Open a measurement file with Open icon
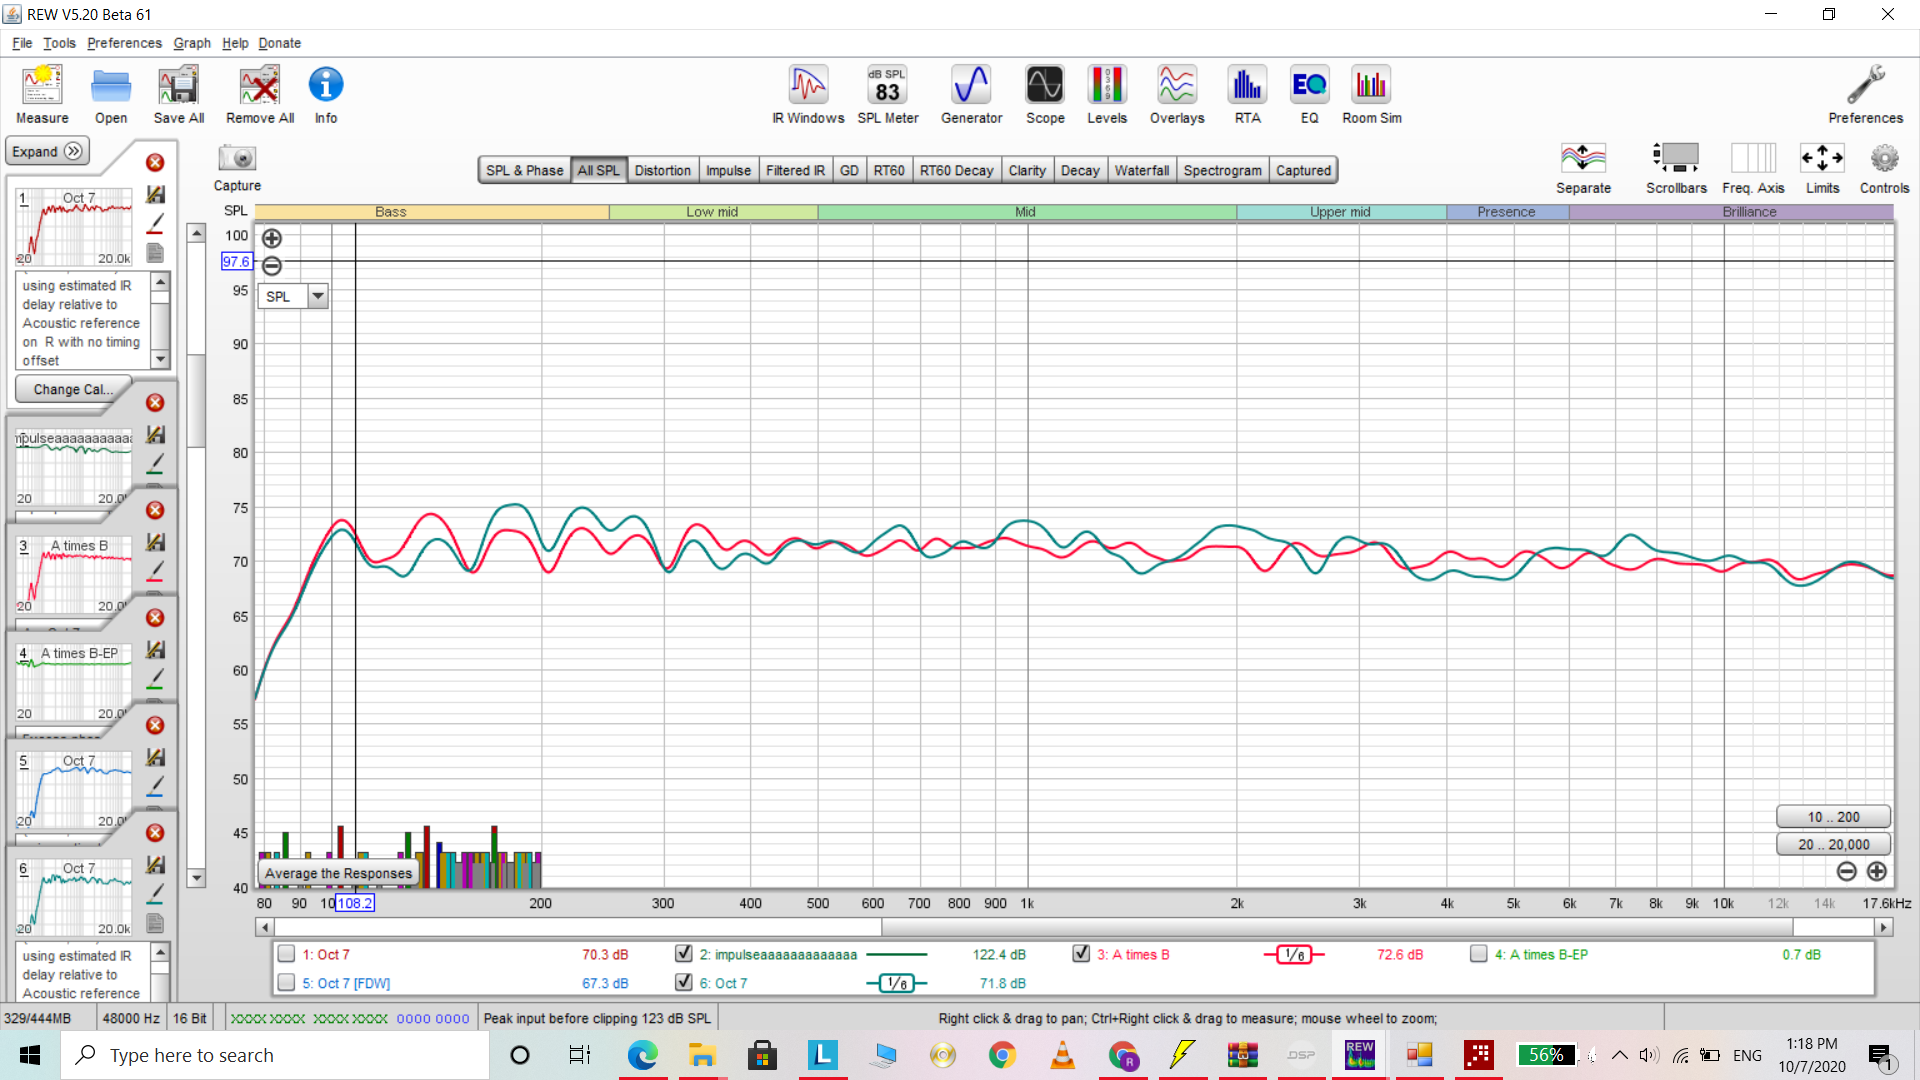The height and width of the screenshot is (1080, 1920). point(111,86)
